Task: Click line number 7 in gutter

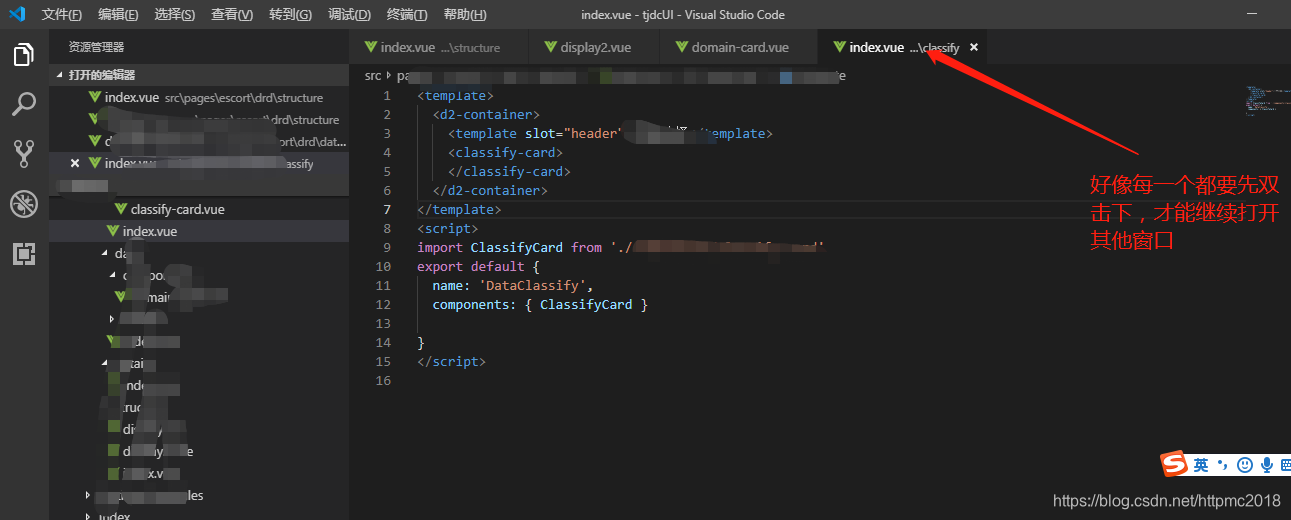Action: coord(388,210)
